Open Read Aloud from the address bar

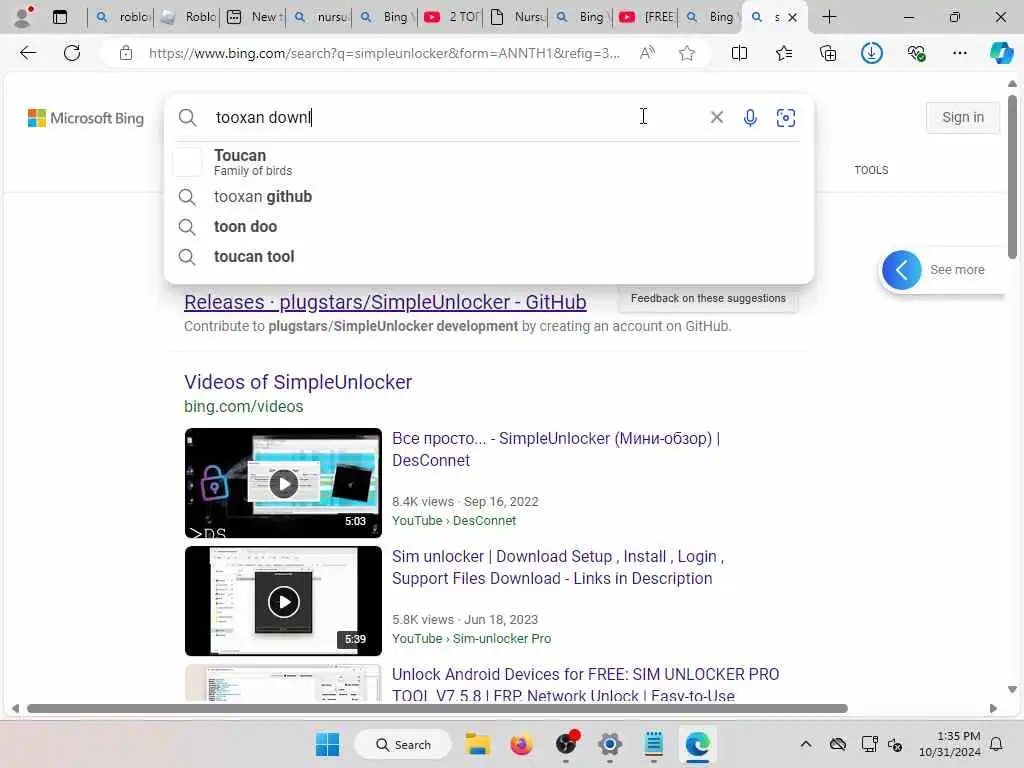click(x=647, y=53)
